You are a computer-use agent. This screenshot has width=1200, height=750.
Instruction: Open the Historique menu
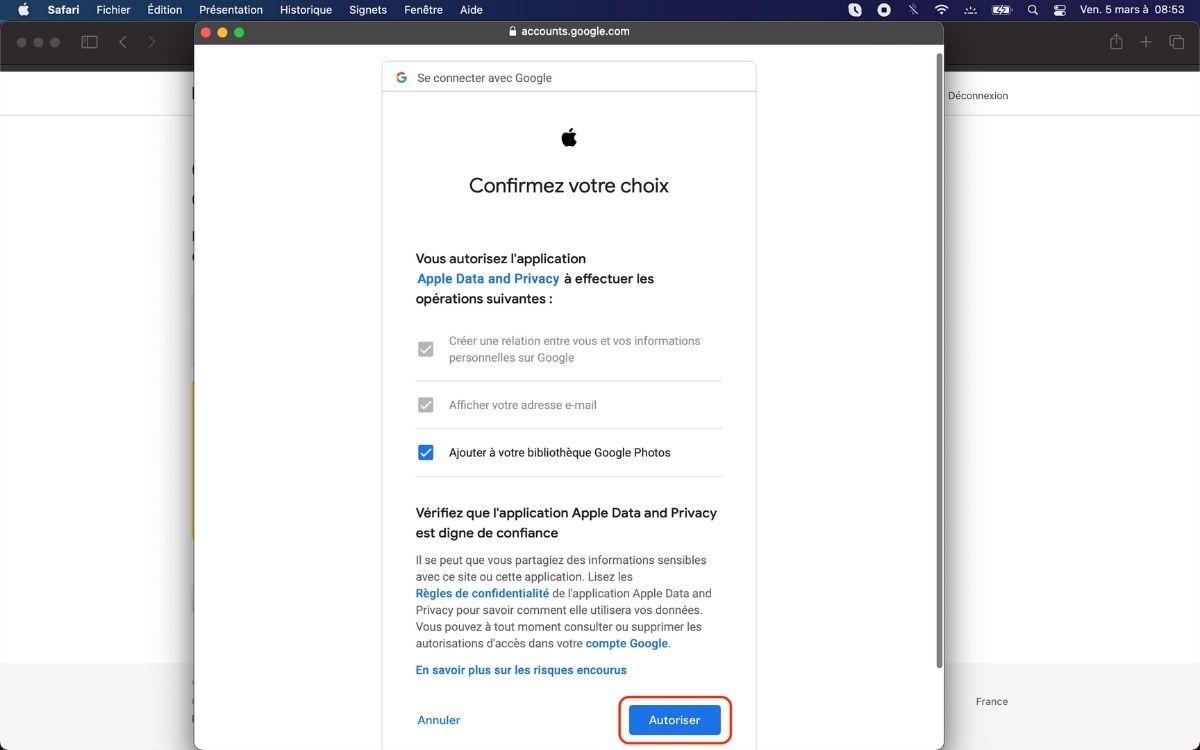point(306,10)
